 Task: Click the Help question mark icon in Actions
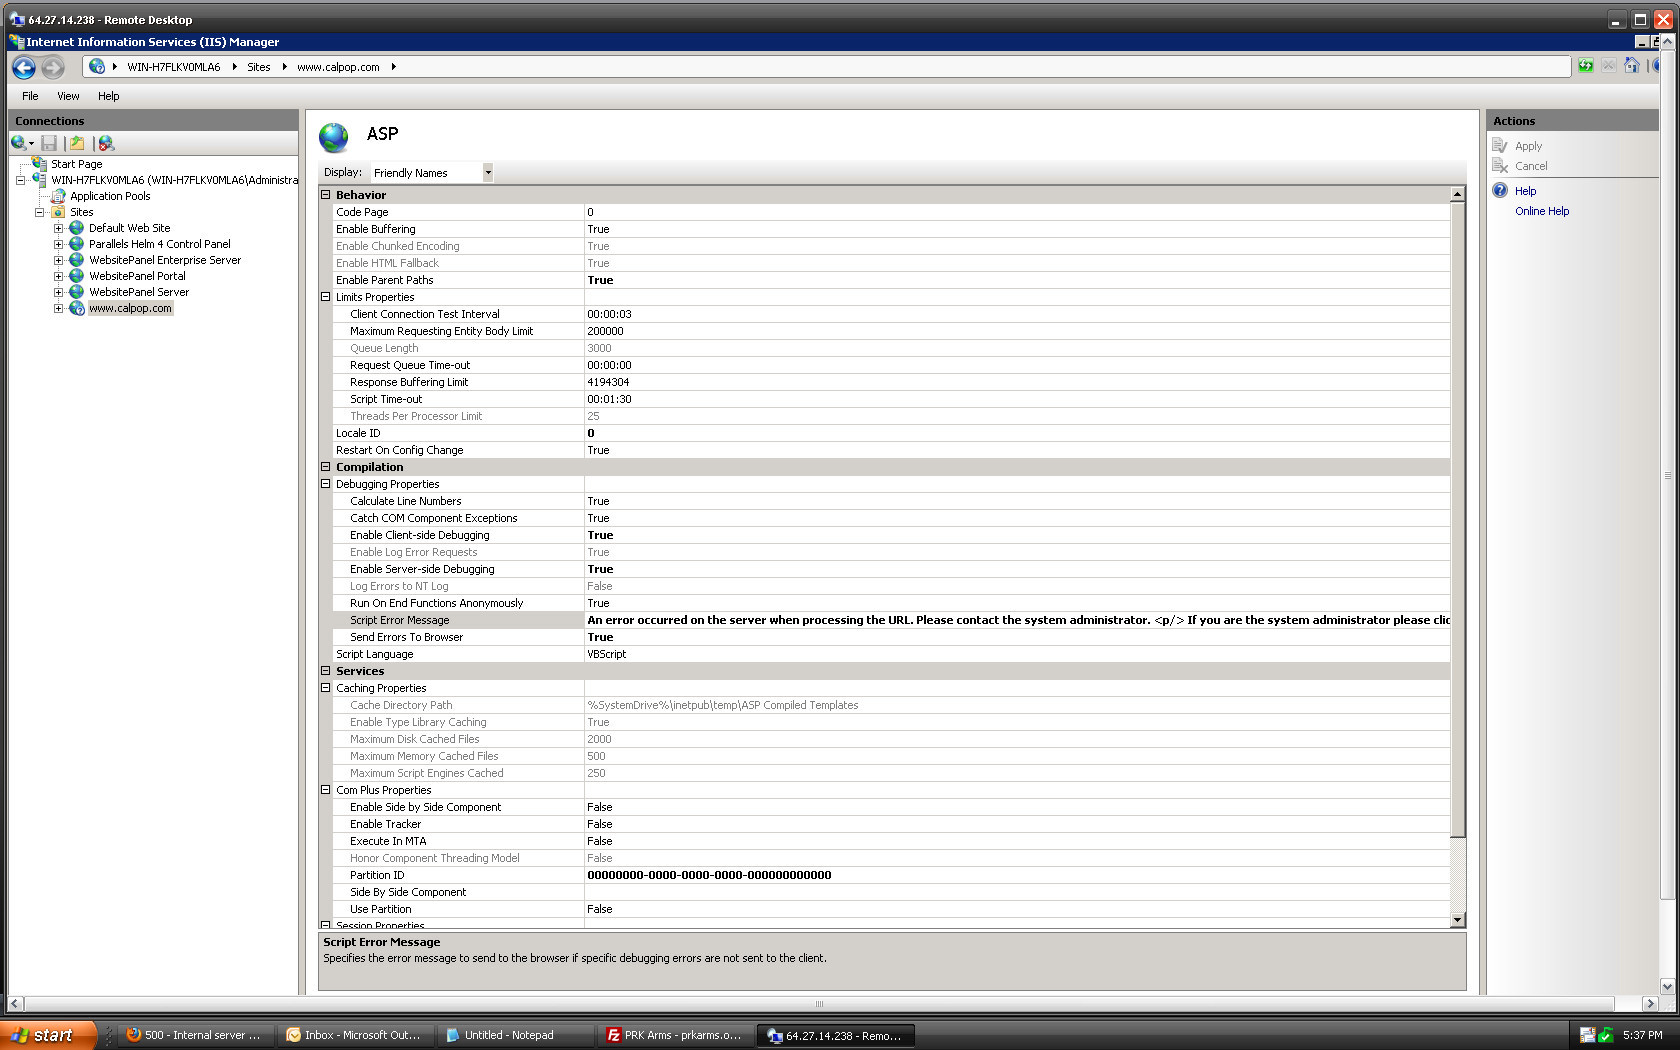pyautogui.click(x=1501, y=190)
